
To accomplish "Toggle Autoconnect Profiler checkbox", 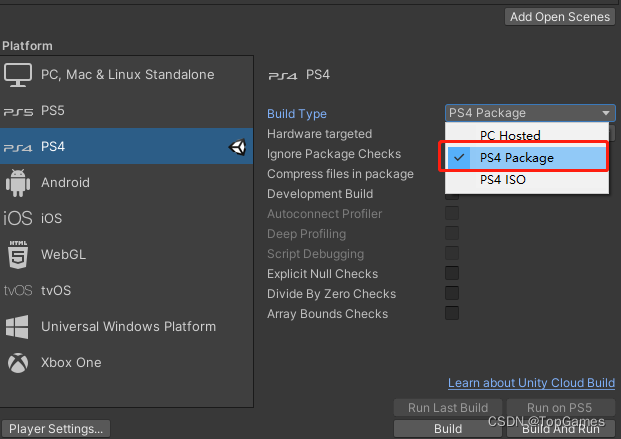I will 452,213.
